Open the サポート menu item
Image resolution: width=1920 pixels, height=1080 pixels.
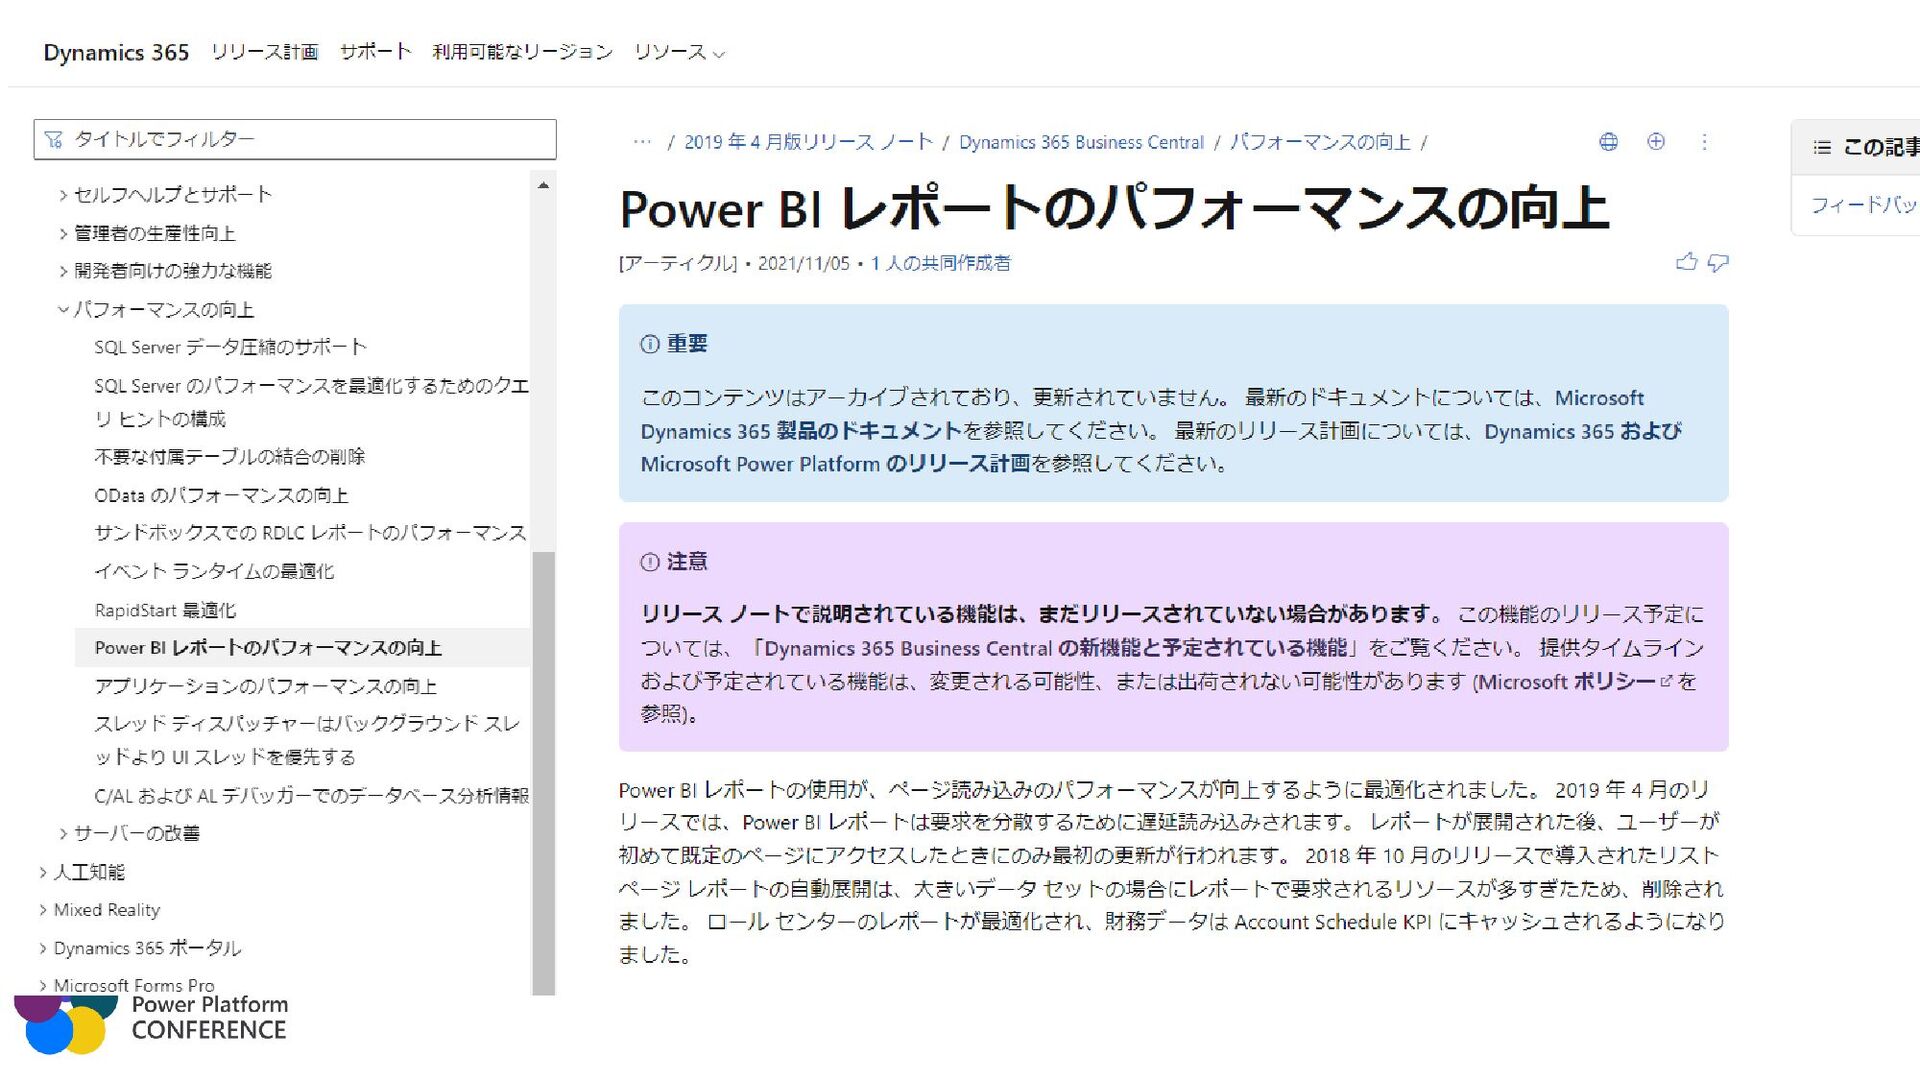tap(375, 52)
